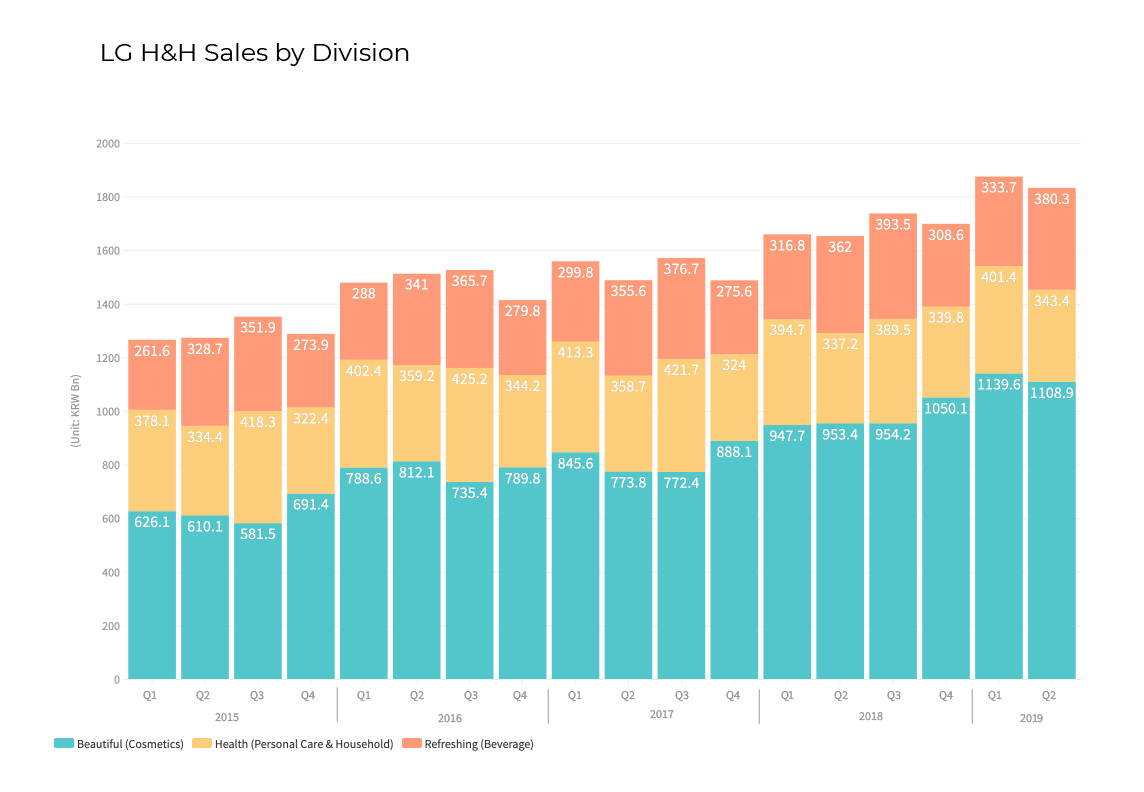Select the 610.1 cosmetics bar label
1144x792 pixels.
[205, 527]
